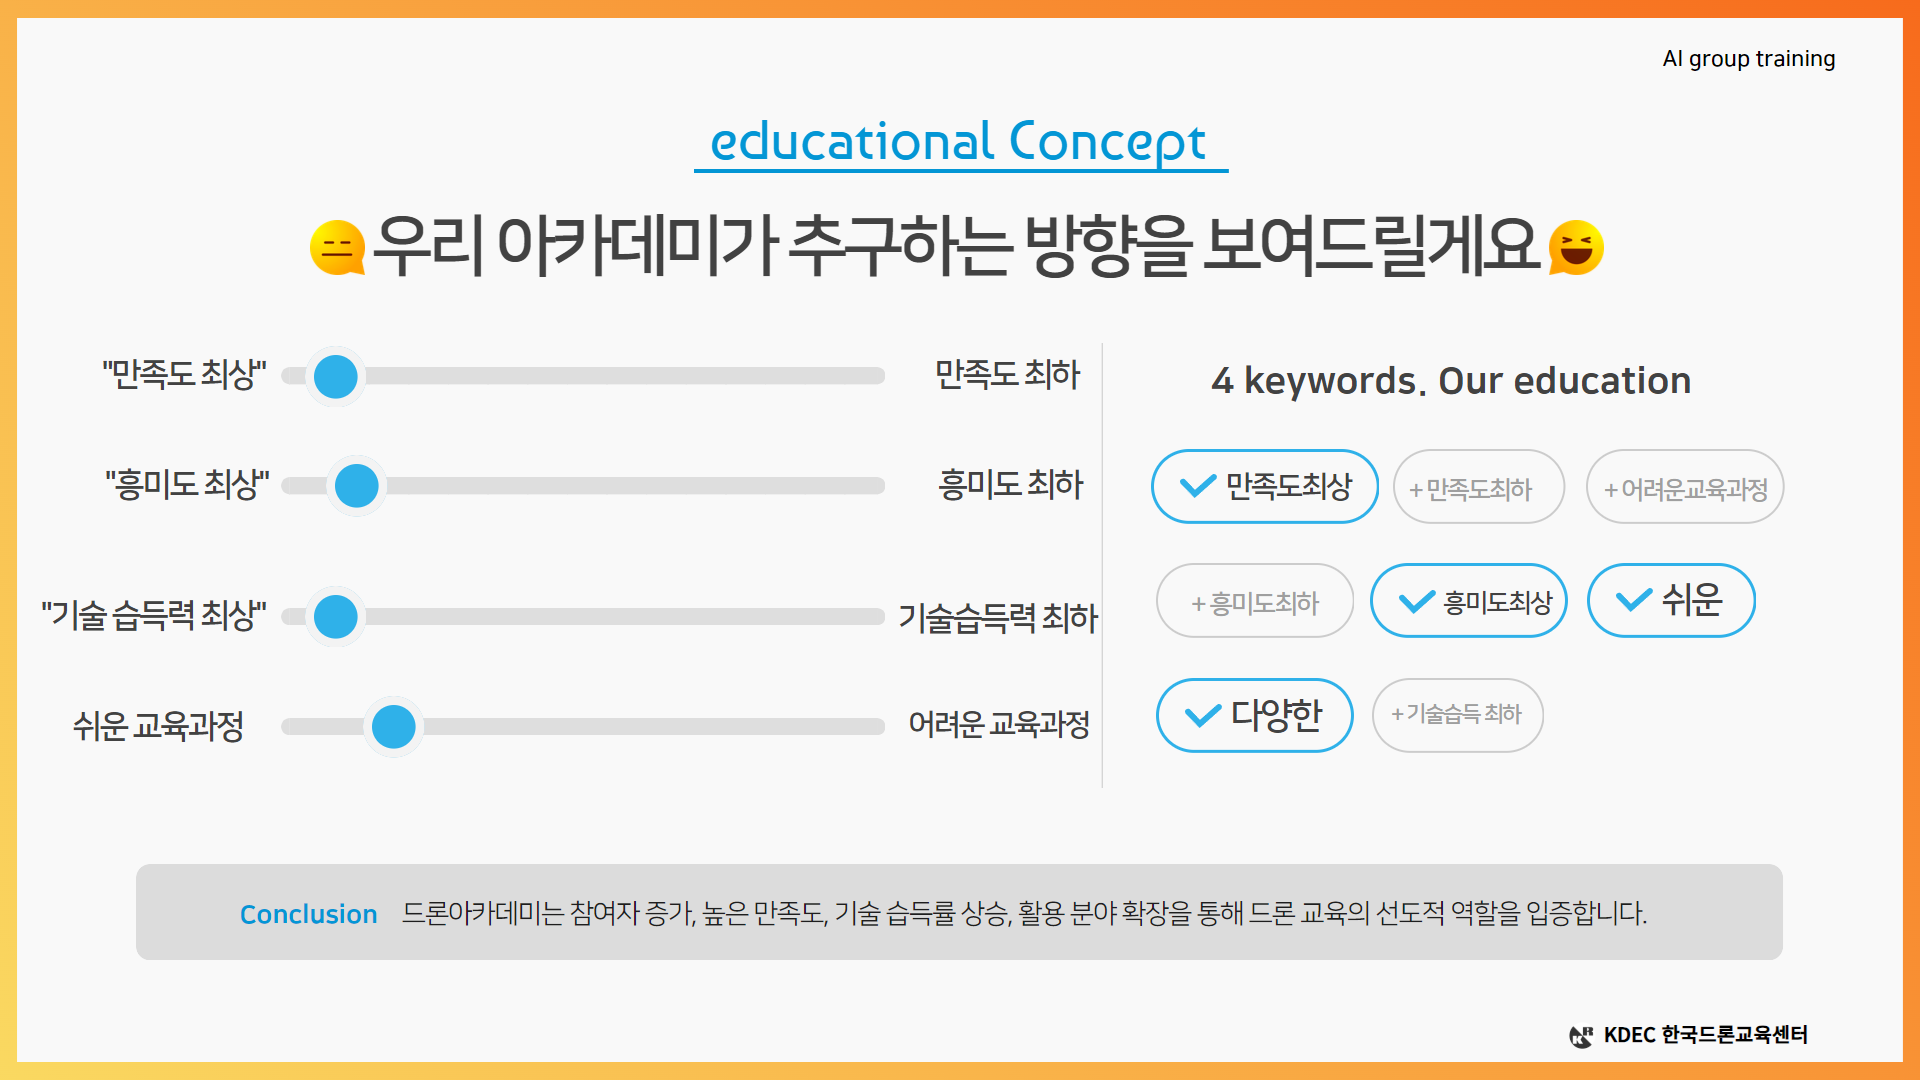Viewport: 1920px width, 1080px height.
Task: Click the plus icon in 만족도최하 chip
Action: point(1415,490)
